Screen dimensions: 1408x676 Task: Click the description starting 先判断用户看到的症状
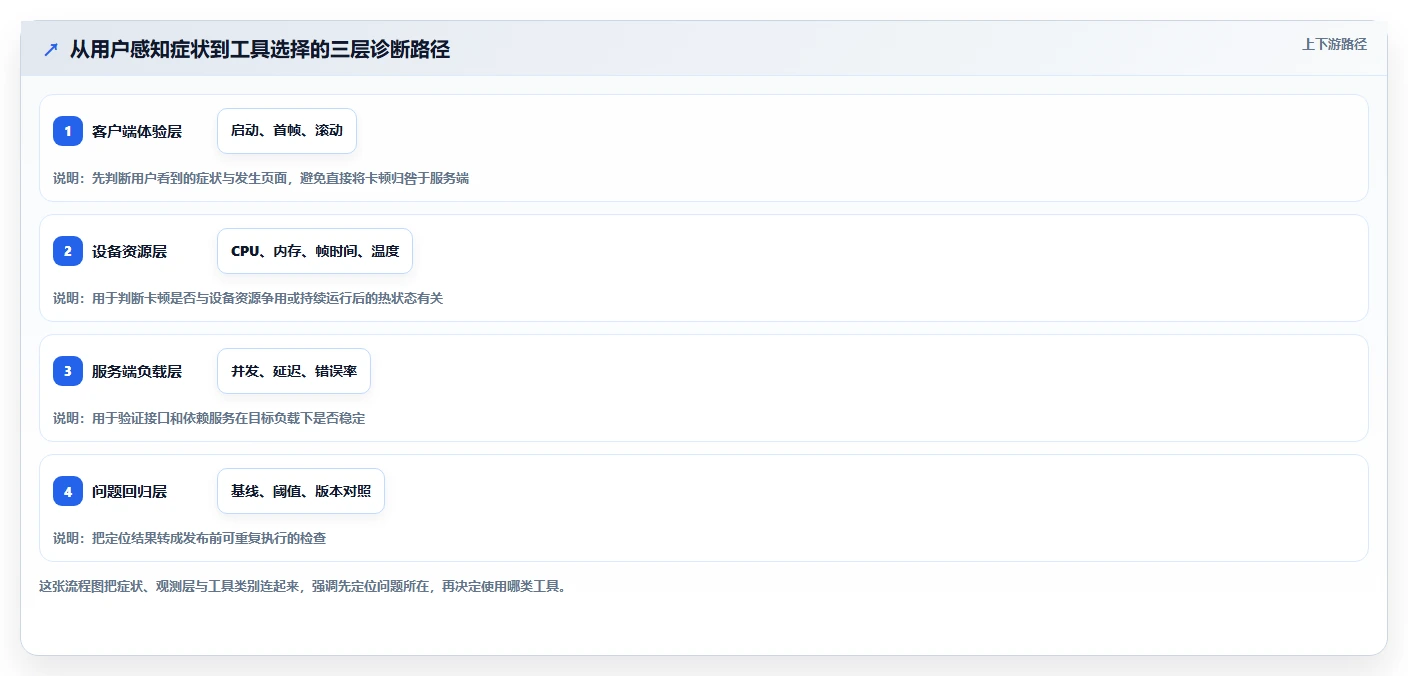pos(261,178)
